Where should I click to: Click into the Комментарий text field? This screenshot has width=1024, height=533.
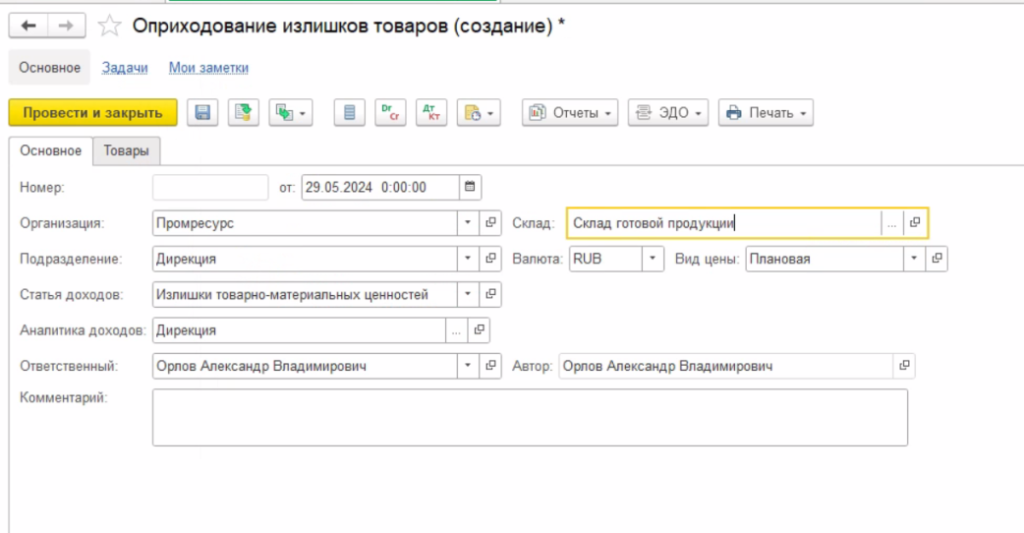tap(529, 417)
